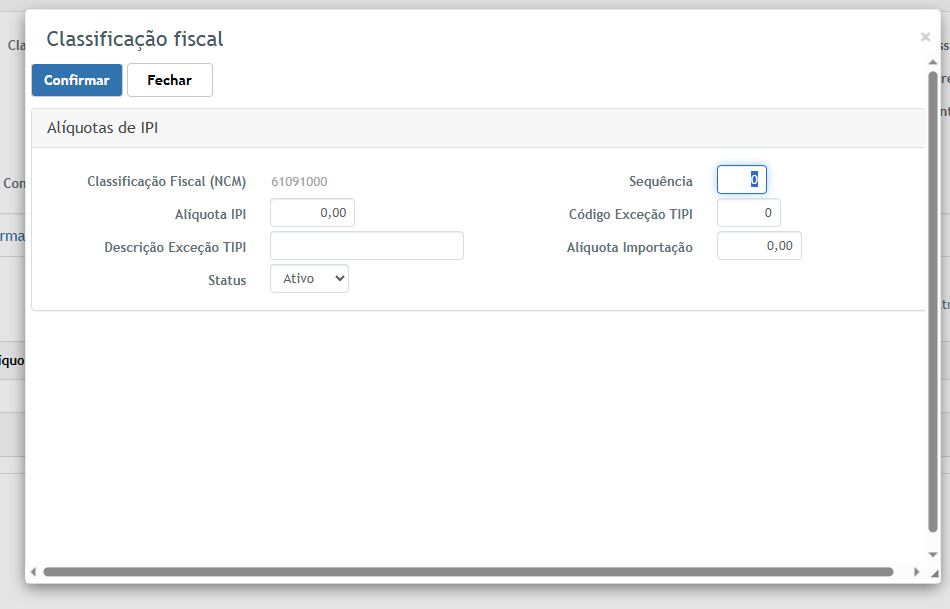Image resolution: width=950 pixels, height=609 pixels.
Task: Click the vertical scrollbar thumb of the dialog
Action: (x=933, y=300)
